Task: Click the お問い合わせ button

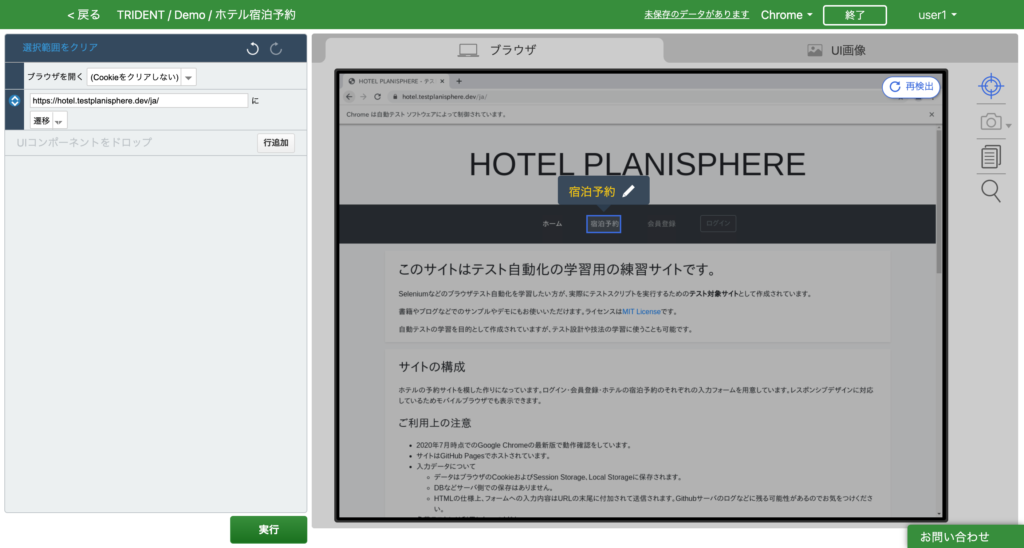Action: click(965, 537)
